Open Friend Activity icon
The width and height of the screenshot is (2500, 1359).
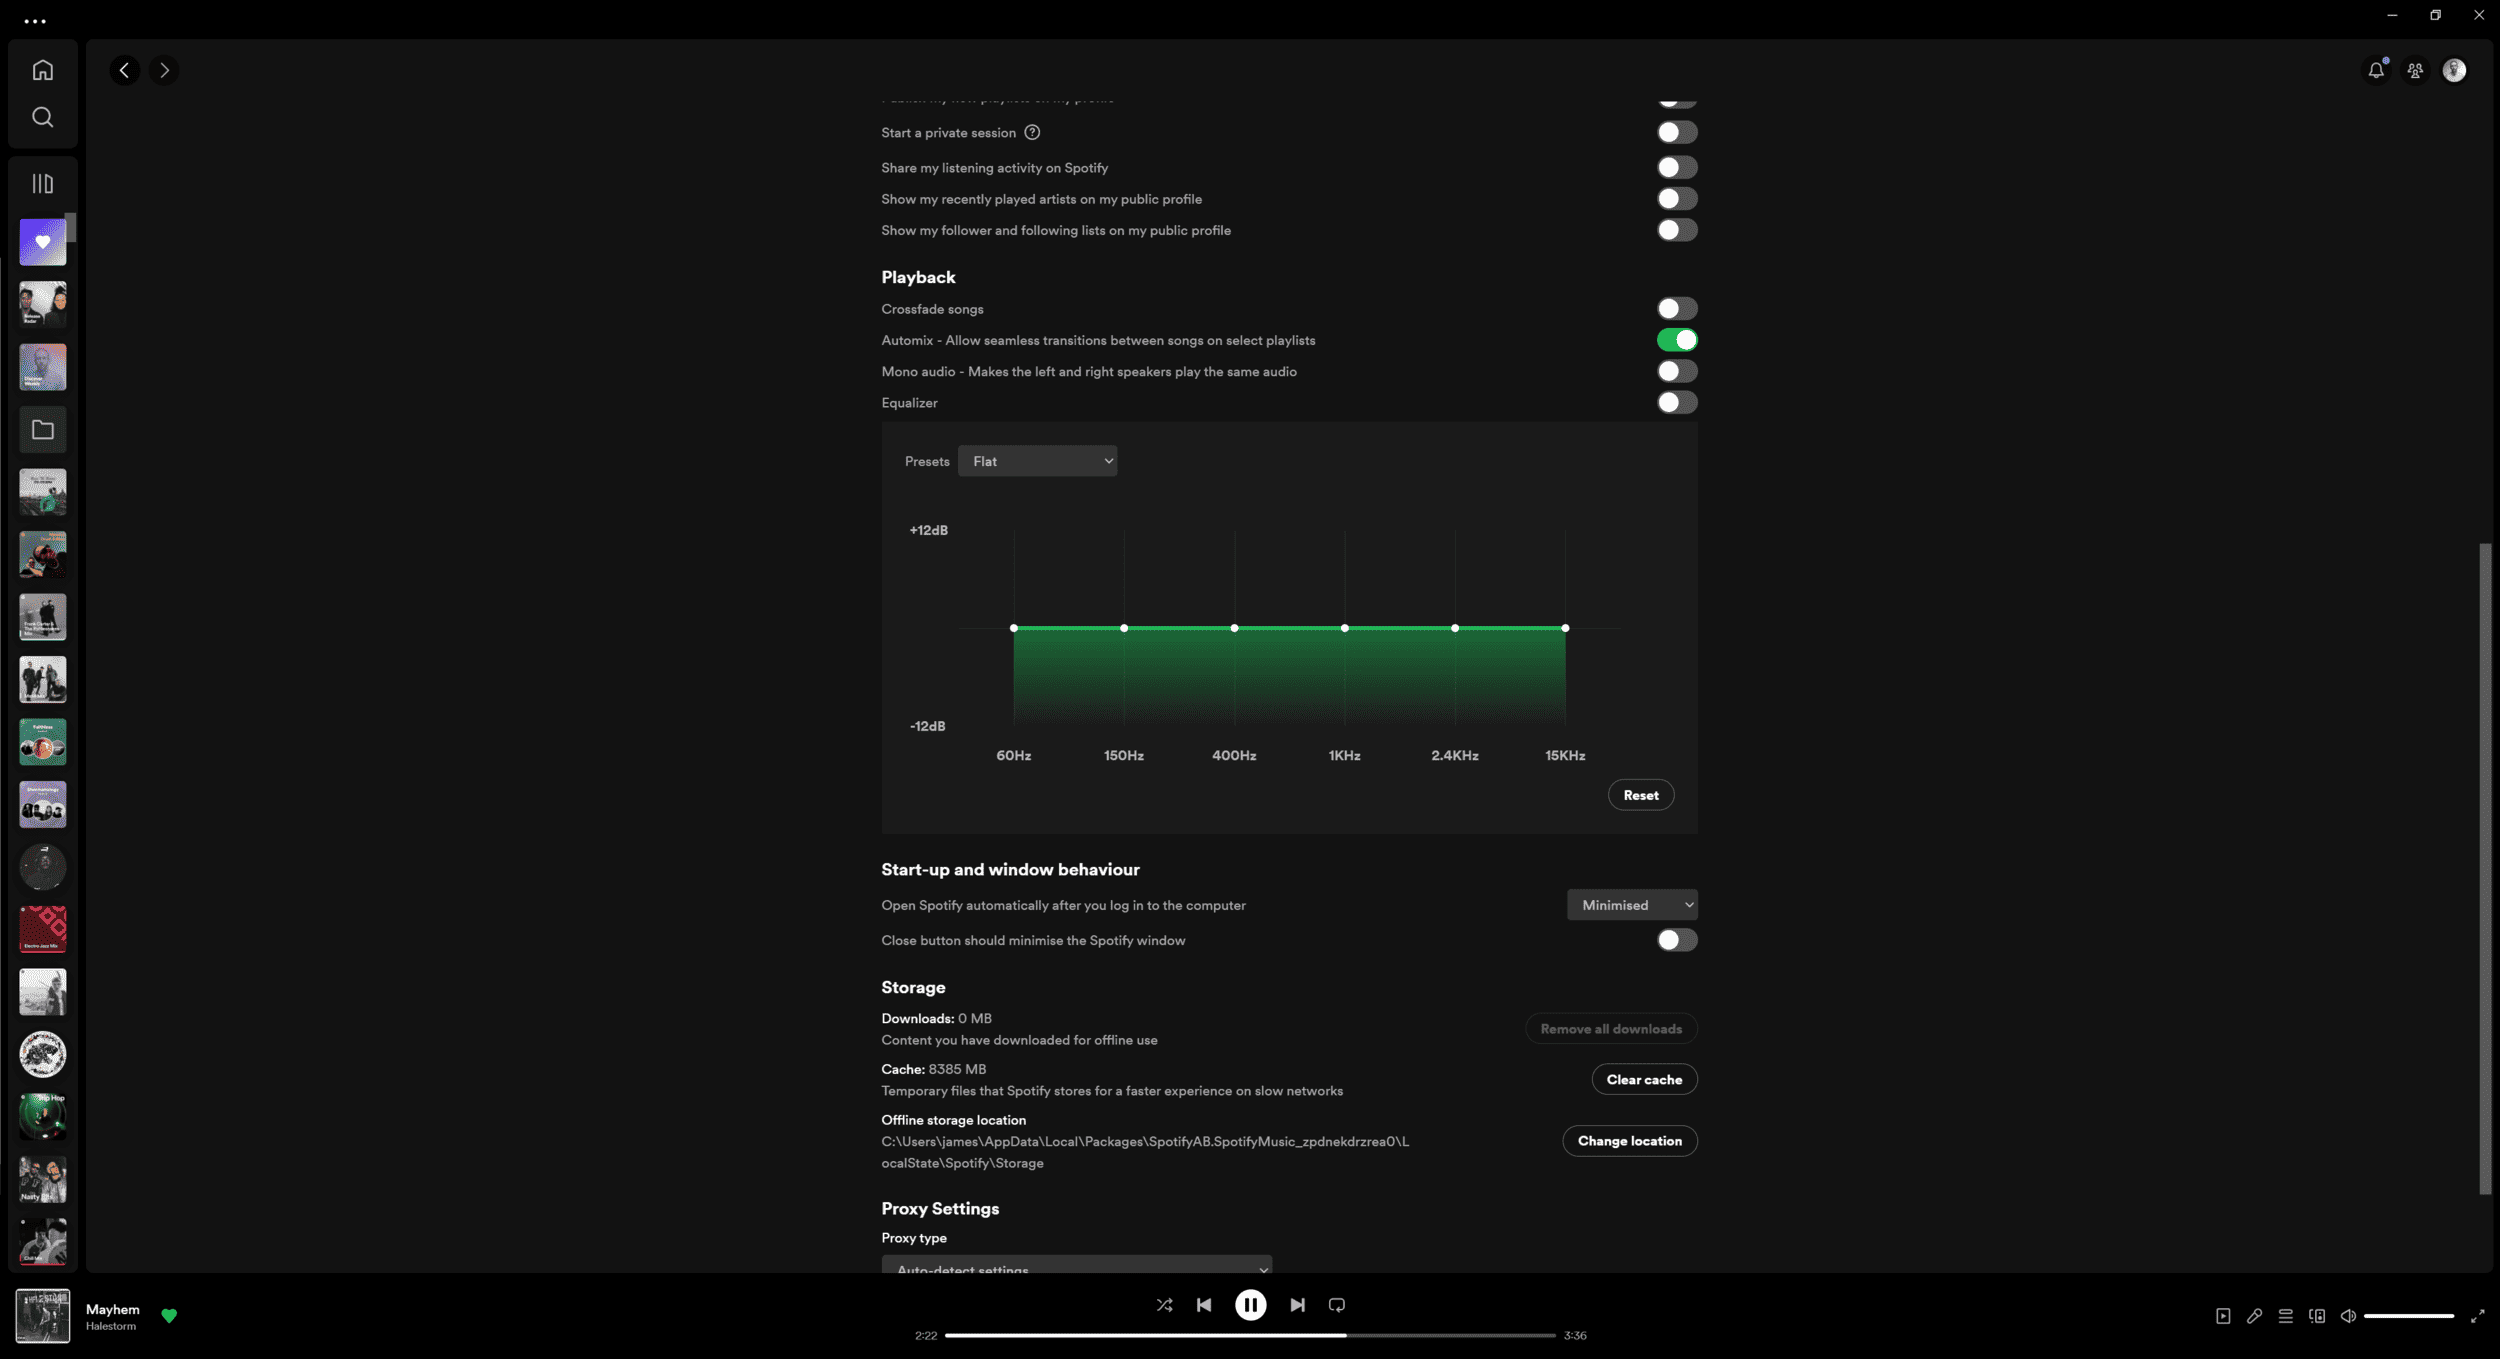coord(2415,70)
